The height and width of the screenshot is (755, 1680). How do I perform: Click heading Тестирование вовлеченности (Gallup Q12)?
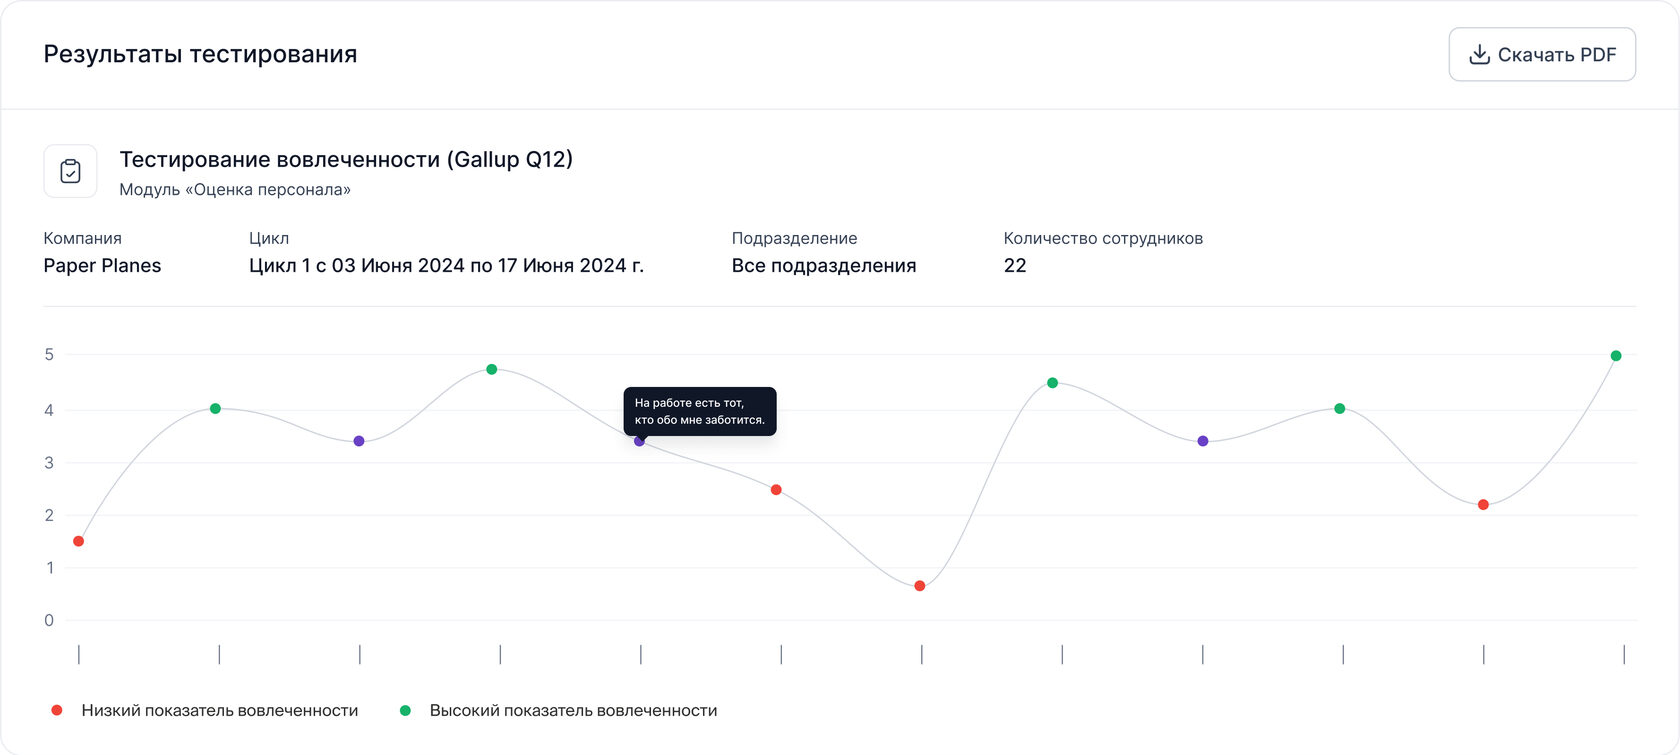click(346, 160)
